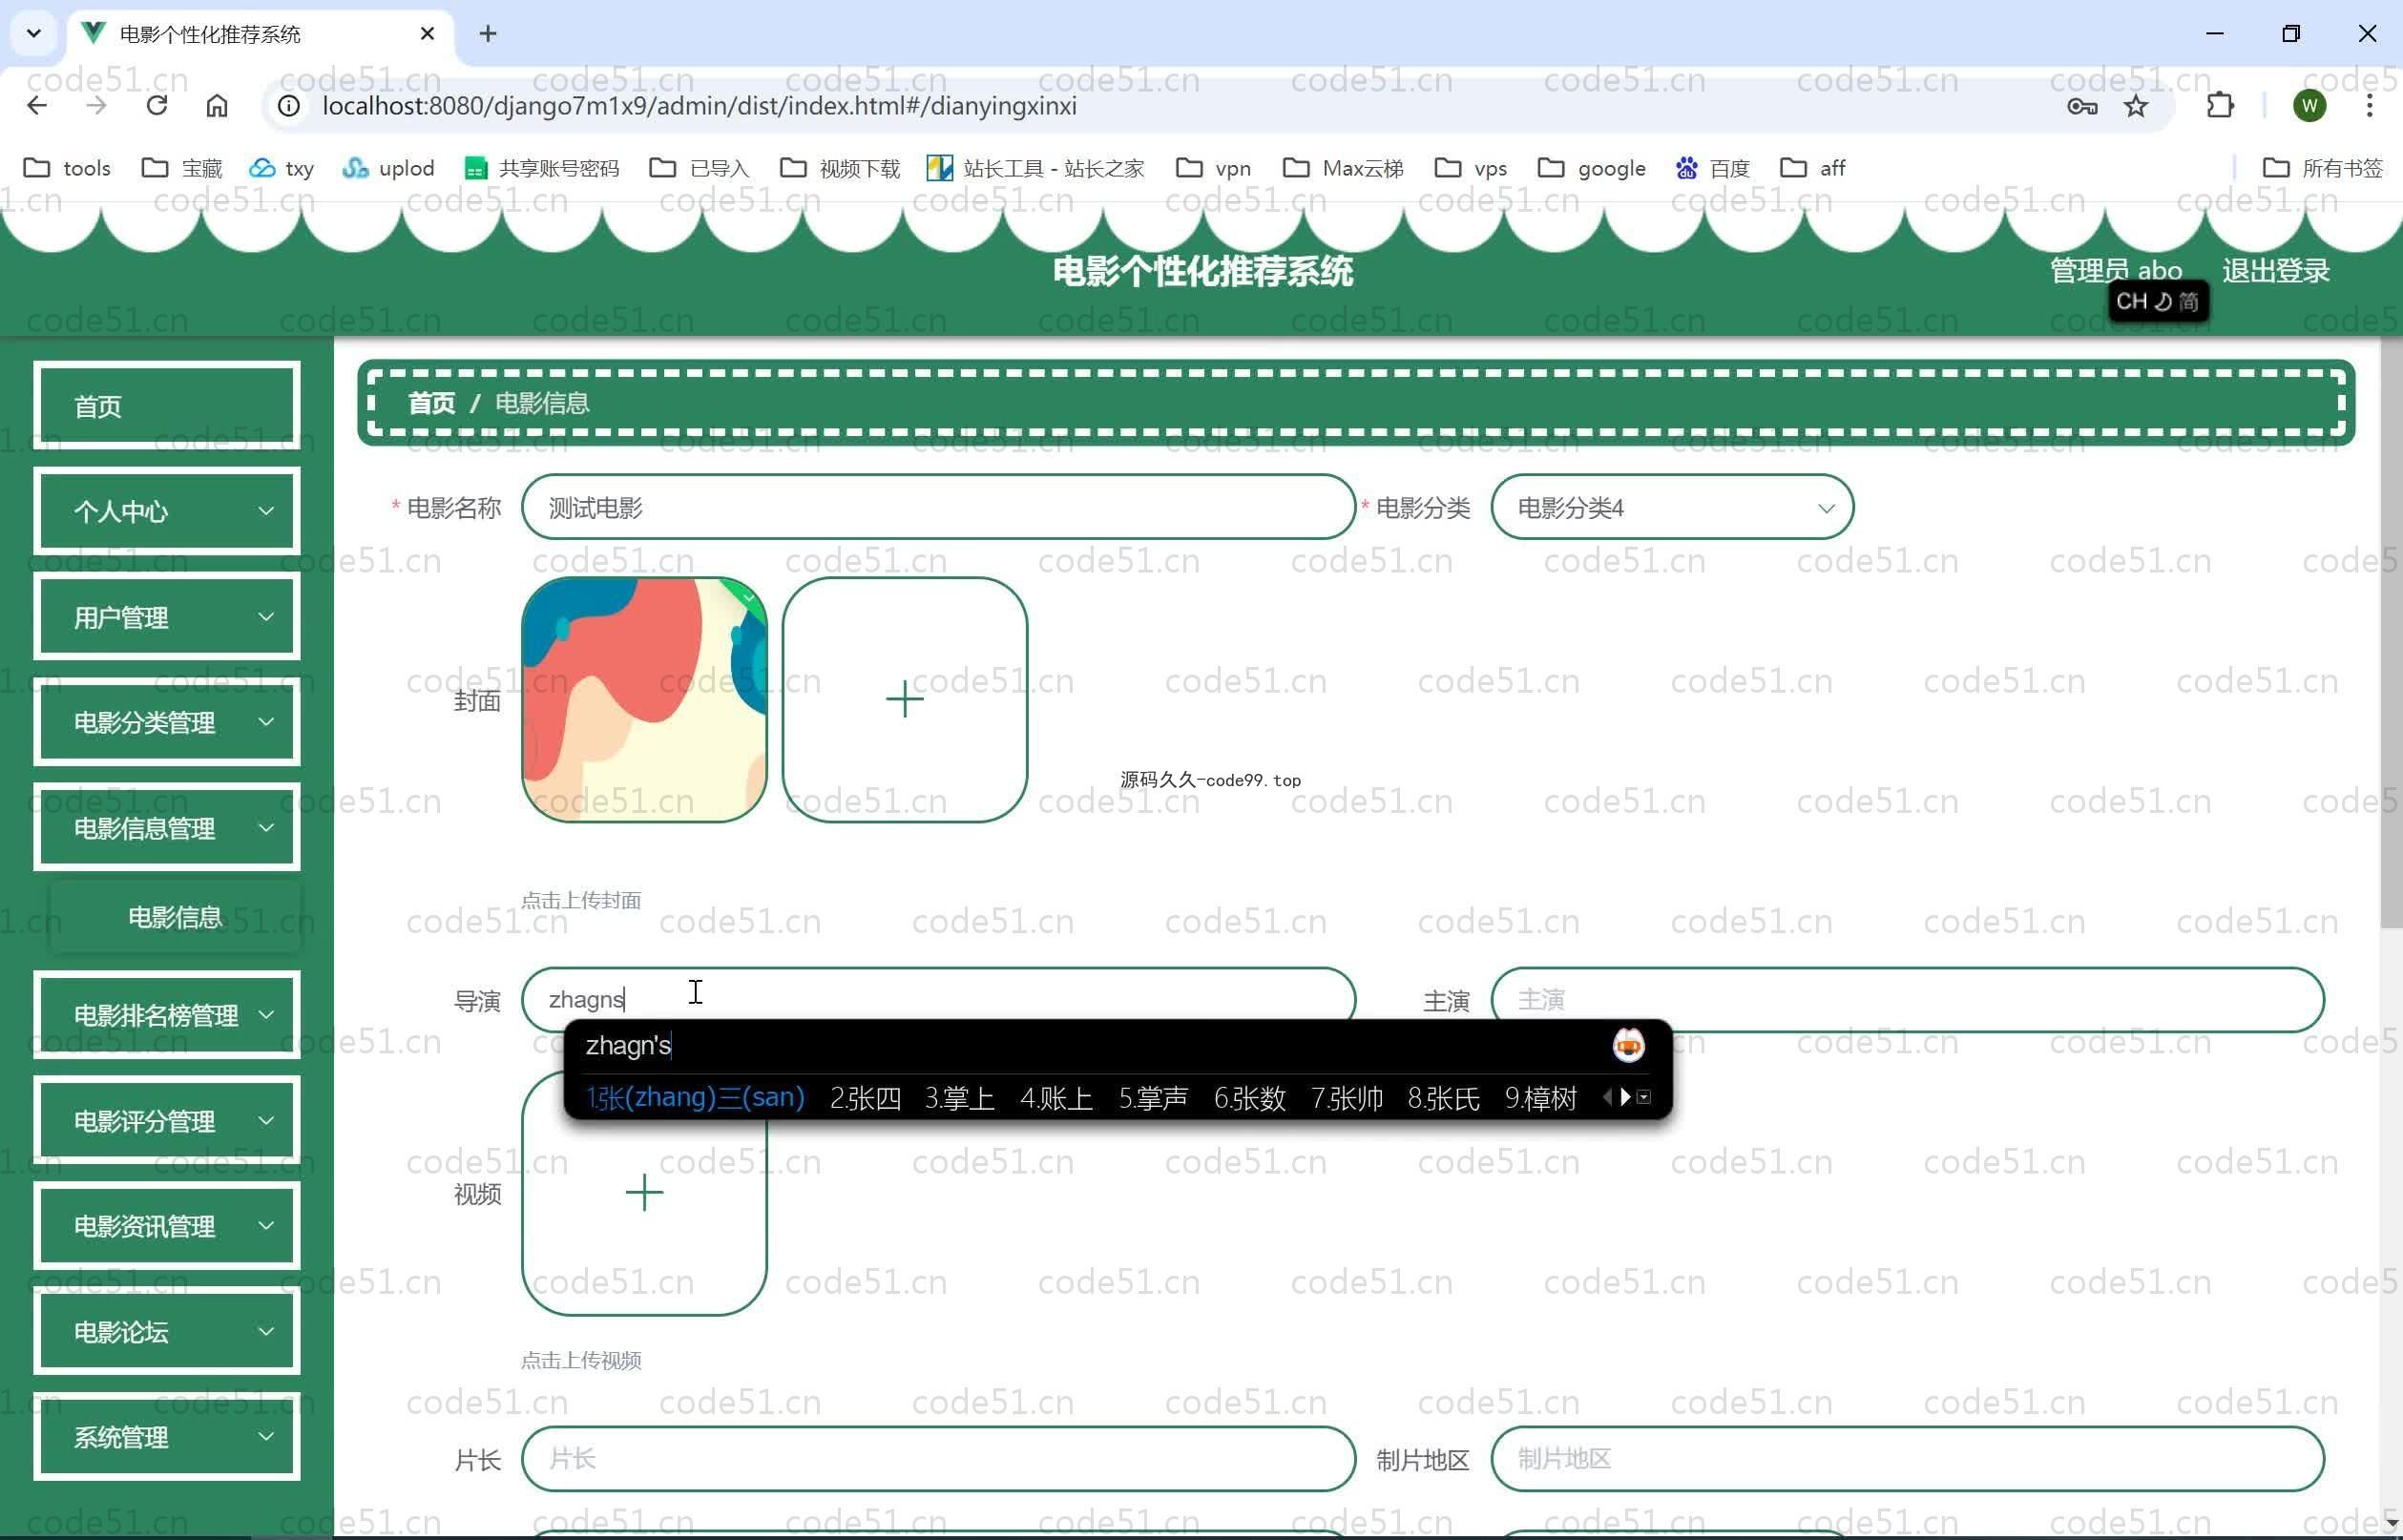Click the plus to upload another cover
Viewport: 2403px width, 1540px height.
point(904,699)
